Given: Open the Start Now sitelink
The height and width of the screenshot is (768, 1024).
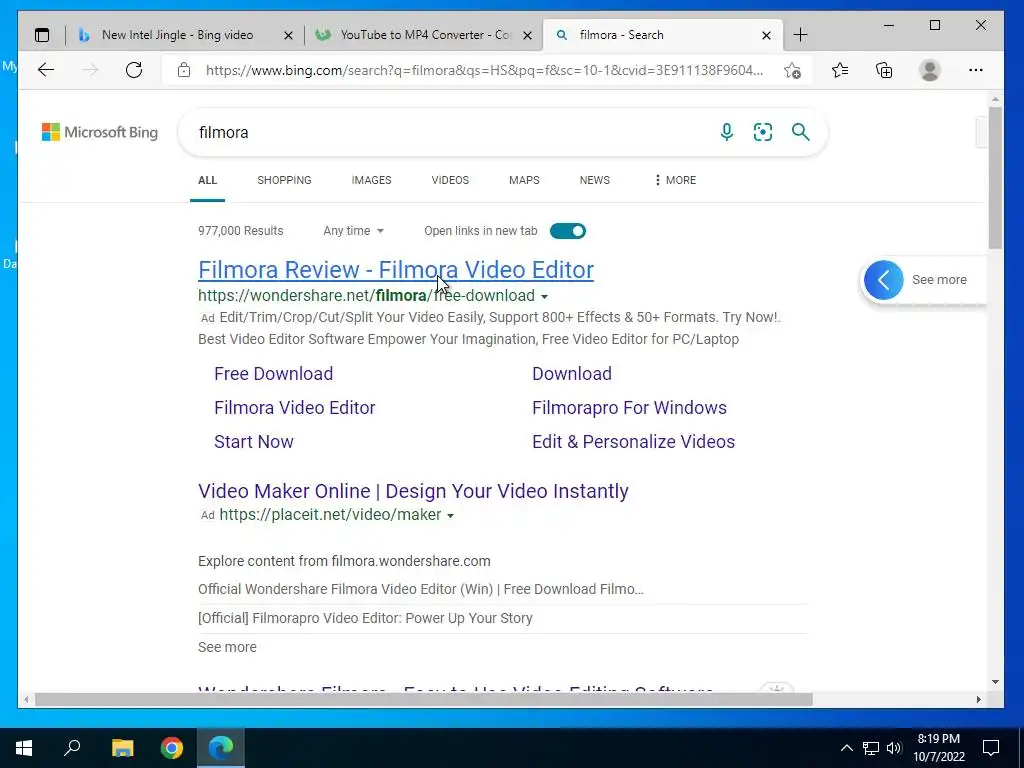Looking at the screenshot, I should [x=254, y=441].
